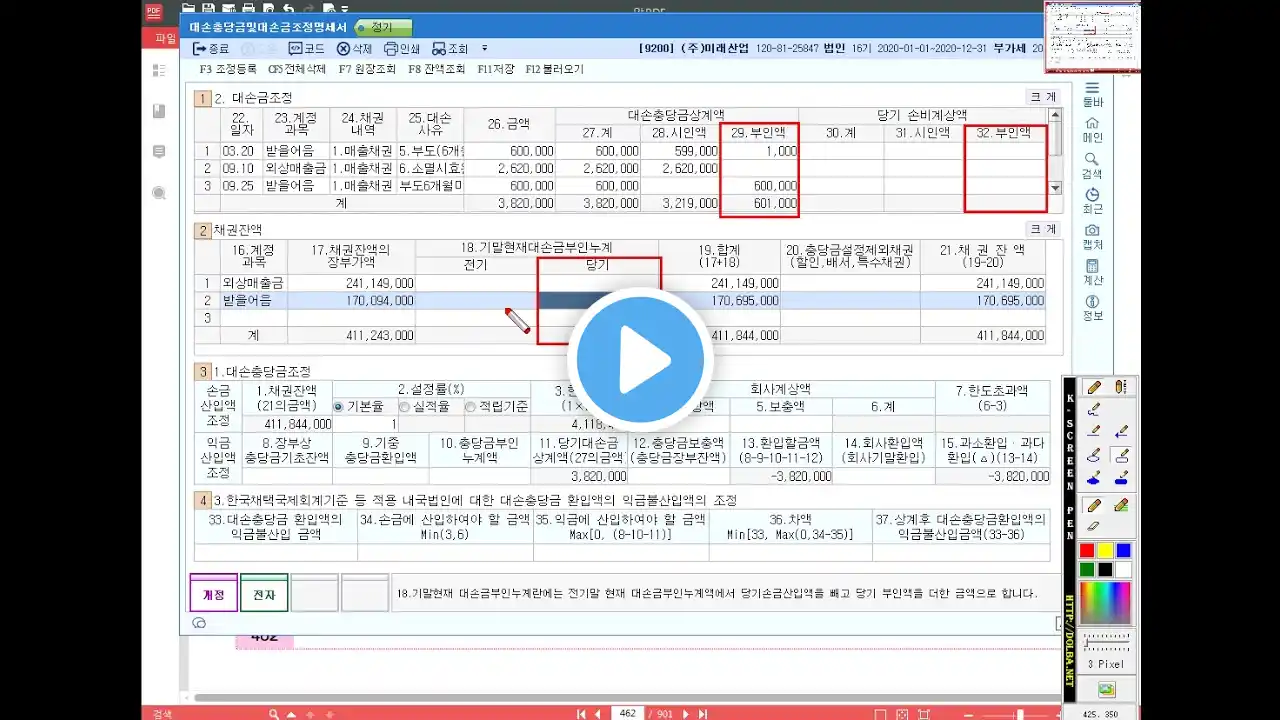Open the 정보 info sidebar icon
1280x720 pixels.
[1093, 308]
